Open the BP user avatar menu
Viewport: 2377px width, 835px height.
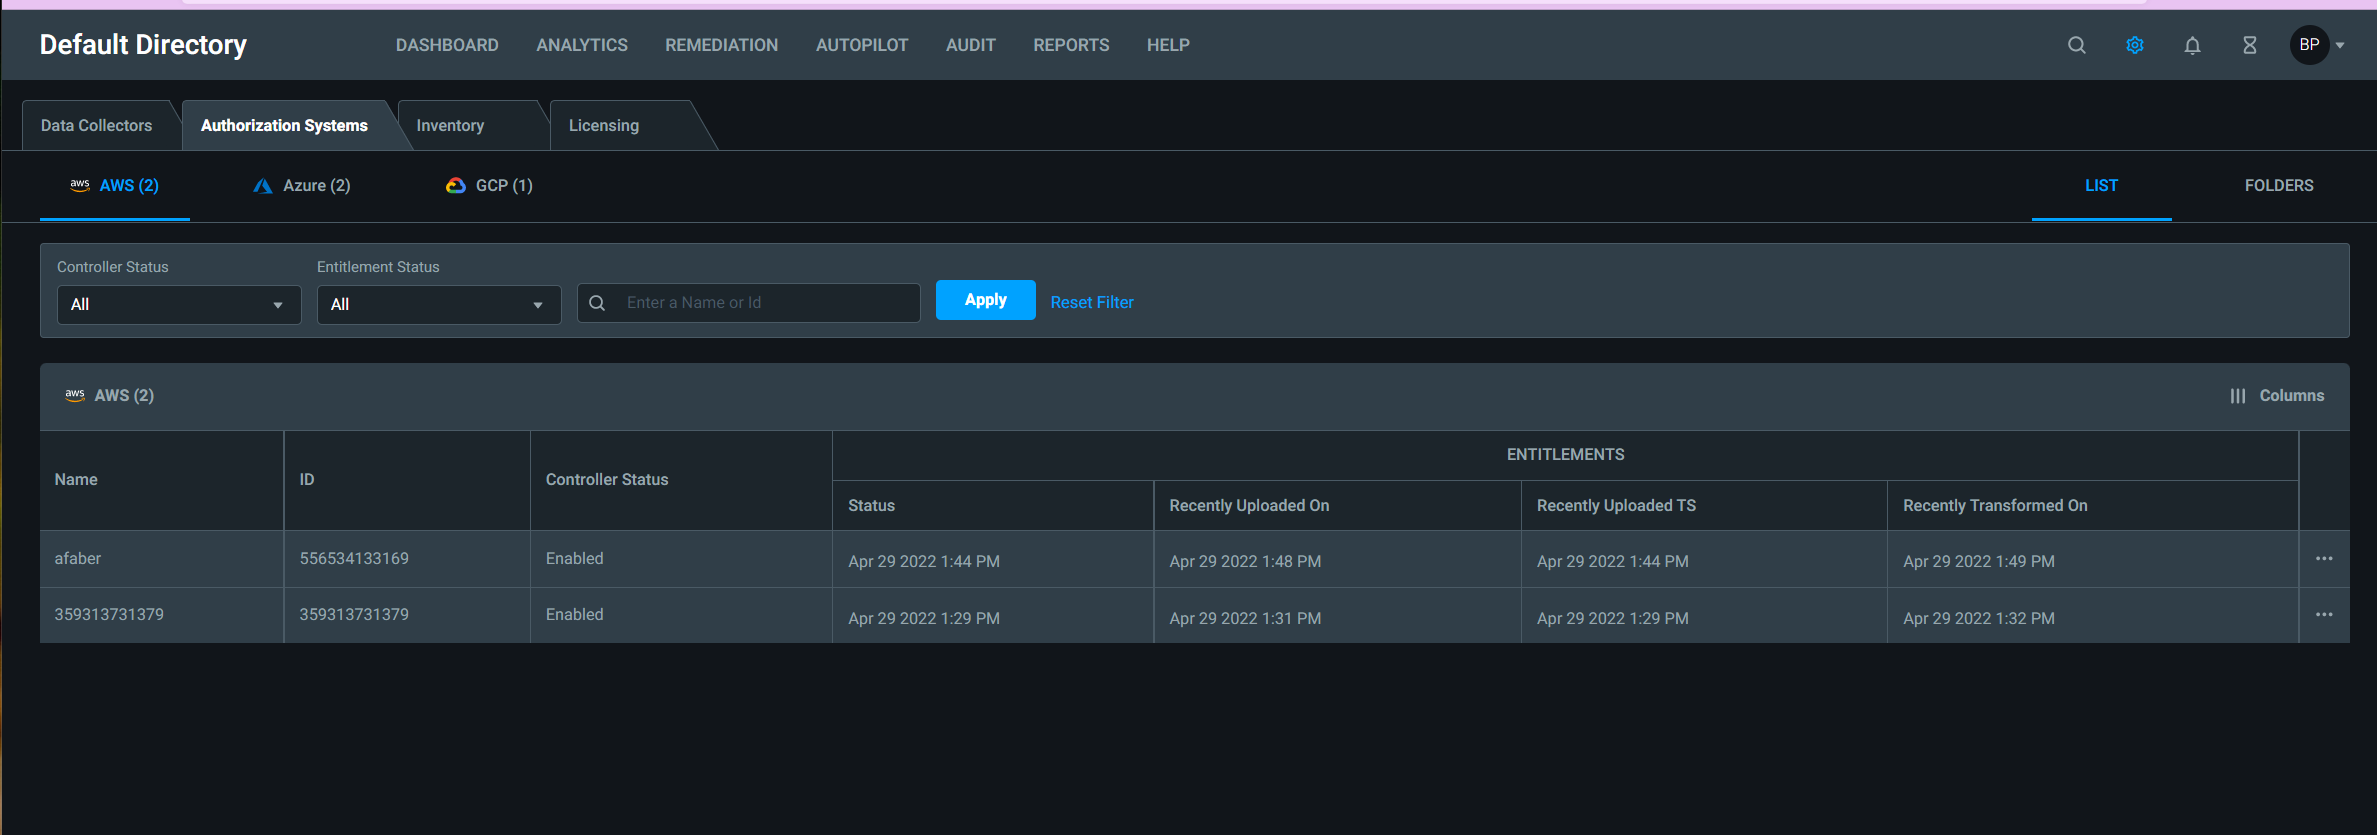2309,45
